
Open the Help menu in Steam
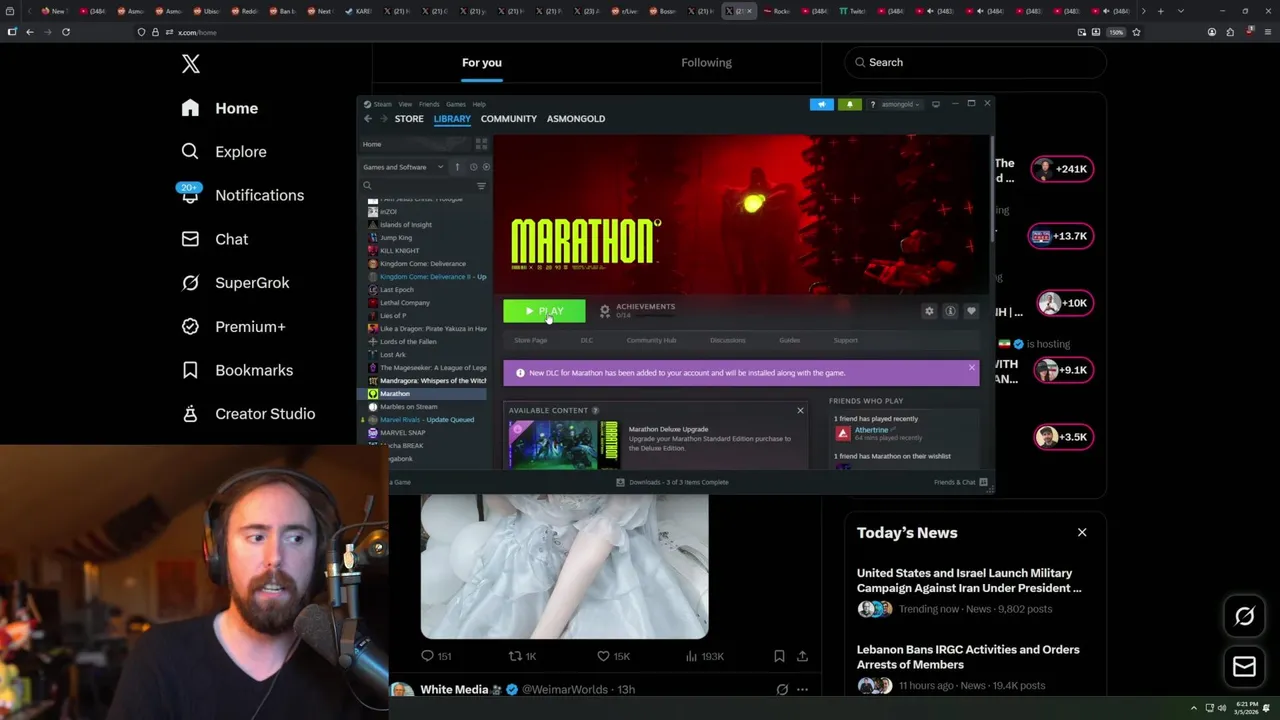[x=479, y=104]
